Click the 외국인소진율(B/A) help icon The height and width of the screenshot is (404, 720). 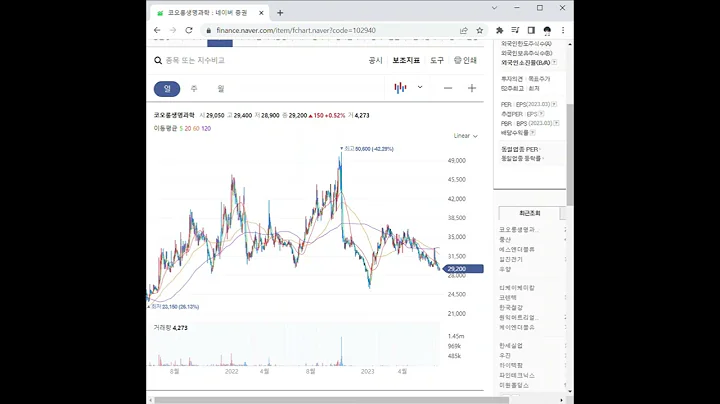pos(554,62)
